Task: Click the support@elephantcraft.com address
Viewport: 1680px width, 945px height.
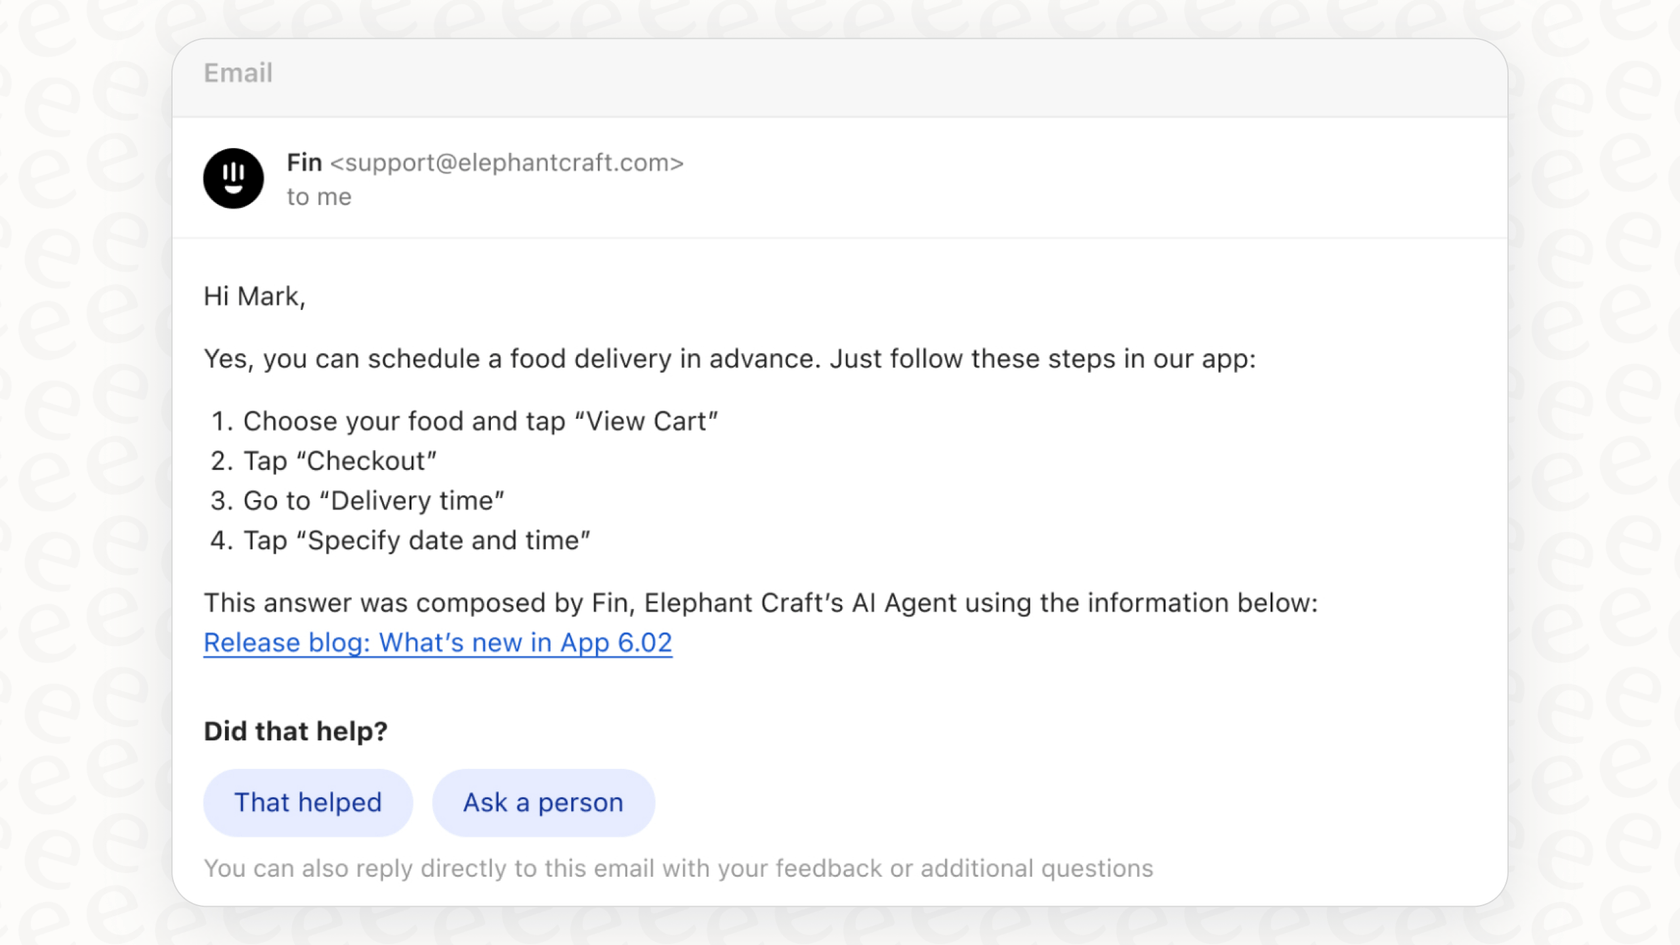Action: (x=507, y=163)
